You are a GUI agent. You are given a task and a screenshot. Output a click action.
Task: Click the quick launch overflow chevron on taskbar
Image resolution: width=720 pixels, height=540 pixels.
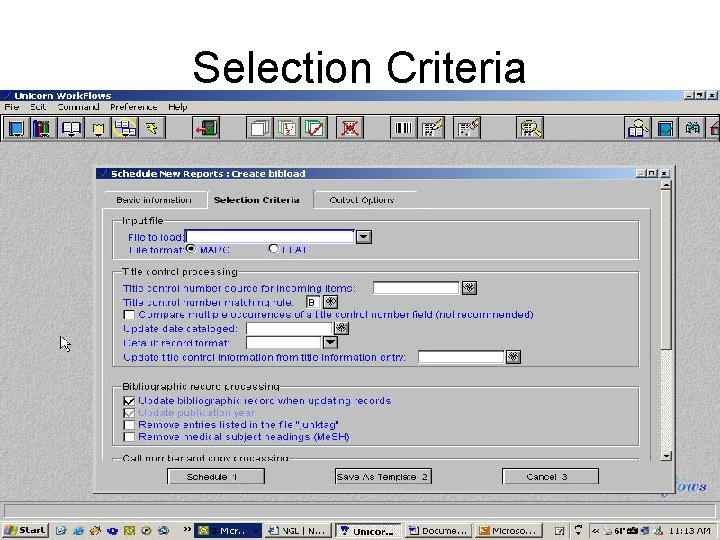click(x=187, y=529)
